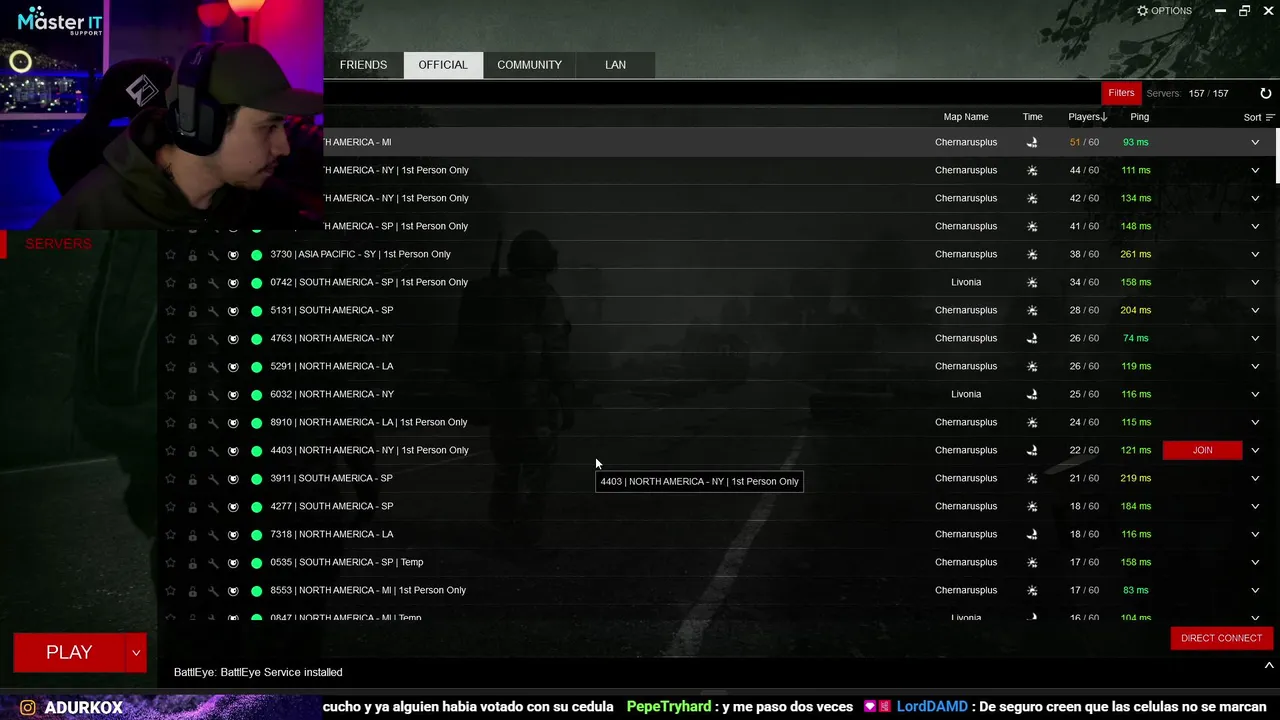Click the daytime icon for Livonia 158 ms row
This screenshot has width=1280, height=720.
(1032, 282)
